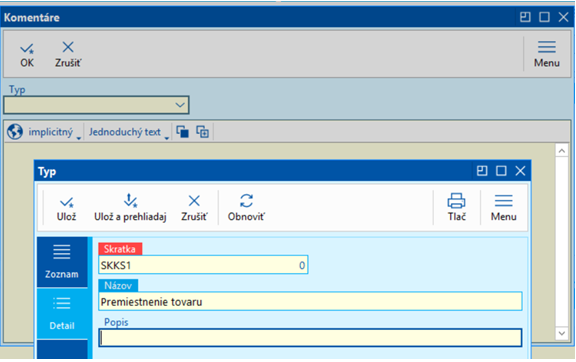
Task: Open the Jednoduchý text format dropdown
Action: click(x=129, y=132)
